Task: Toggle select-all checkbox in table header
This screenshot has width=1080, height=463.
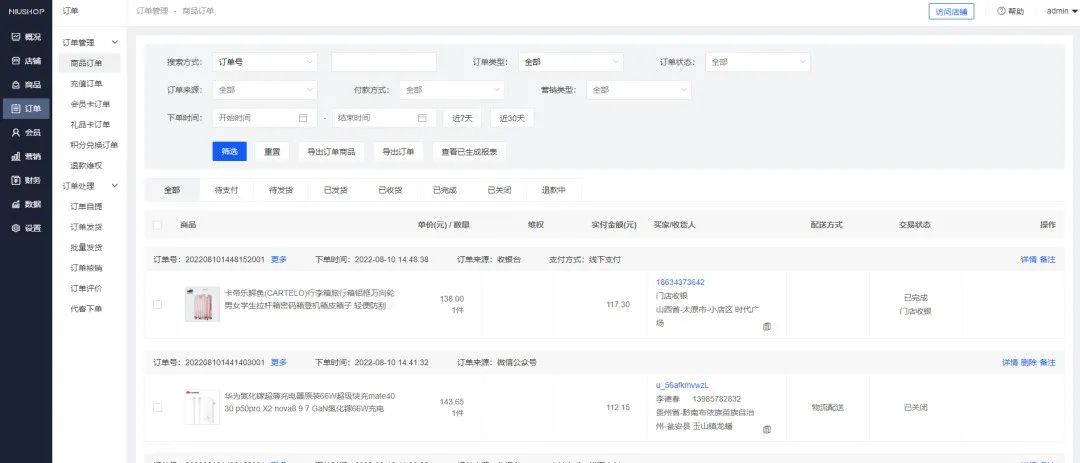Action: tap(157, 225)
